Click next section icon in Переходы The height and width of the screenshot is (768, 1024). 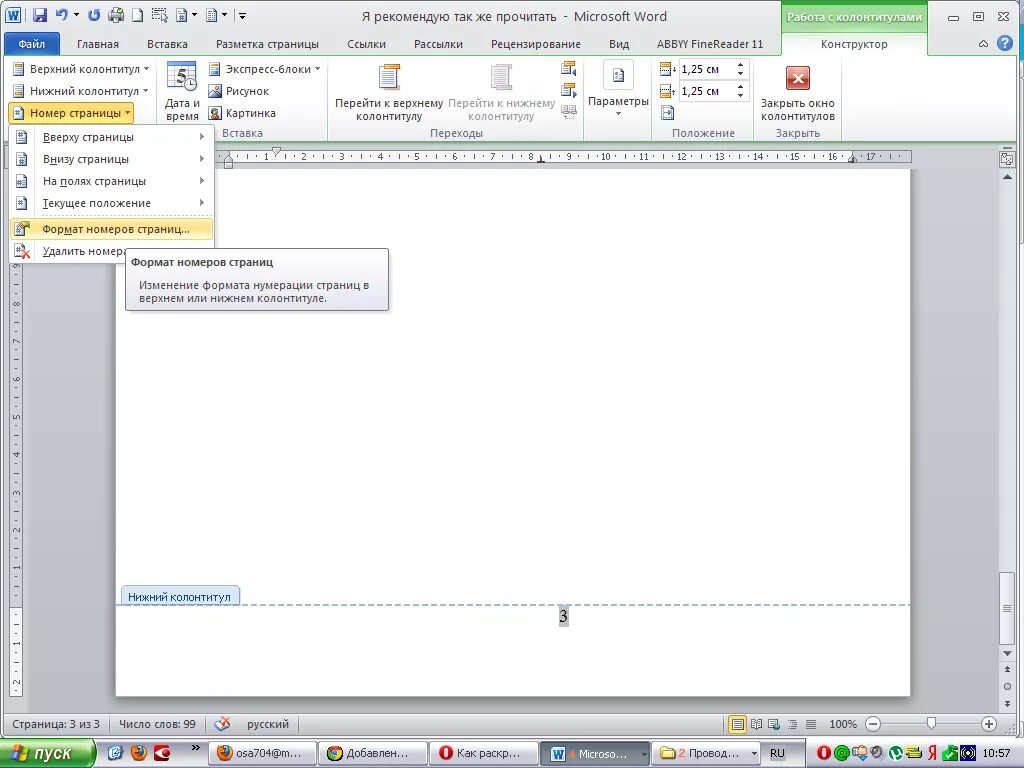click(x=569, y=90)
